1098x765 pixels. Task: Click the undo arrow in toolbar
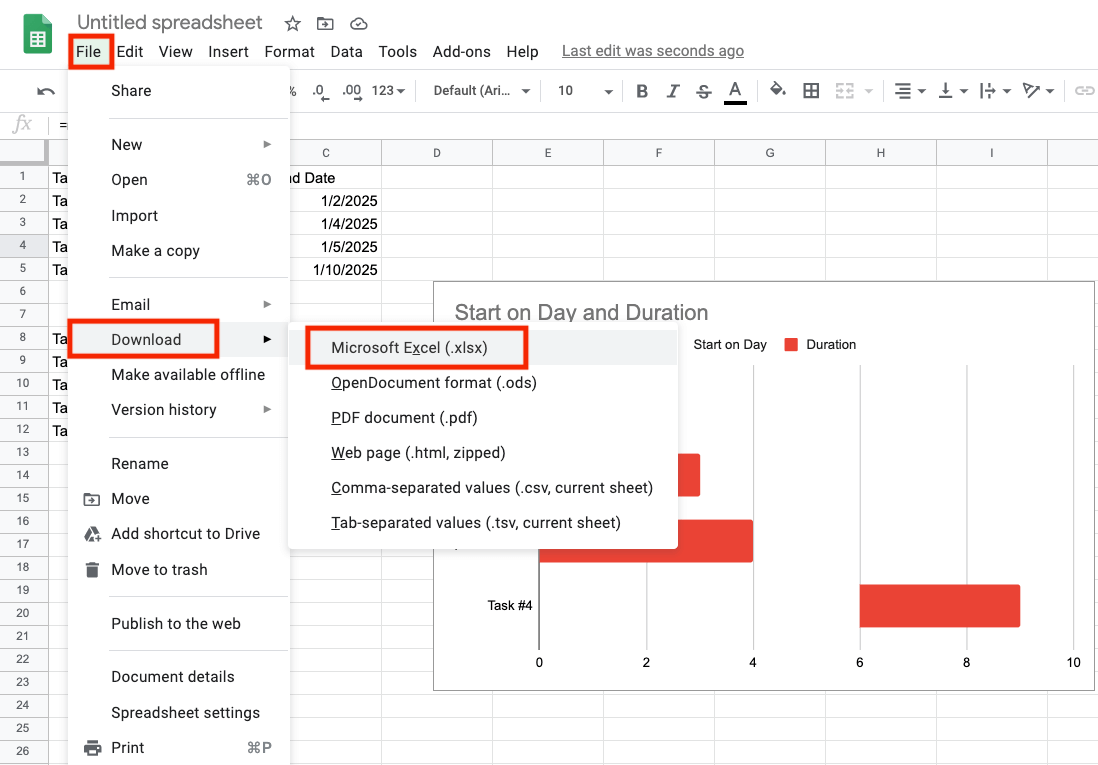(x=46, y=91)
